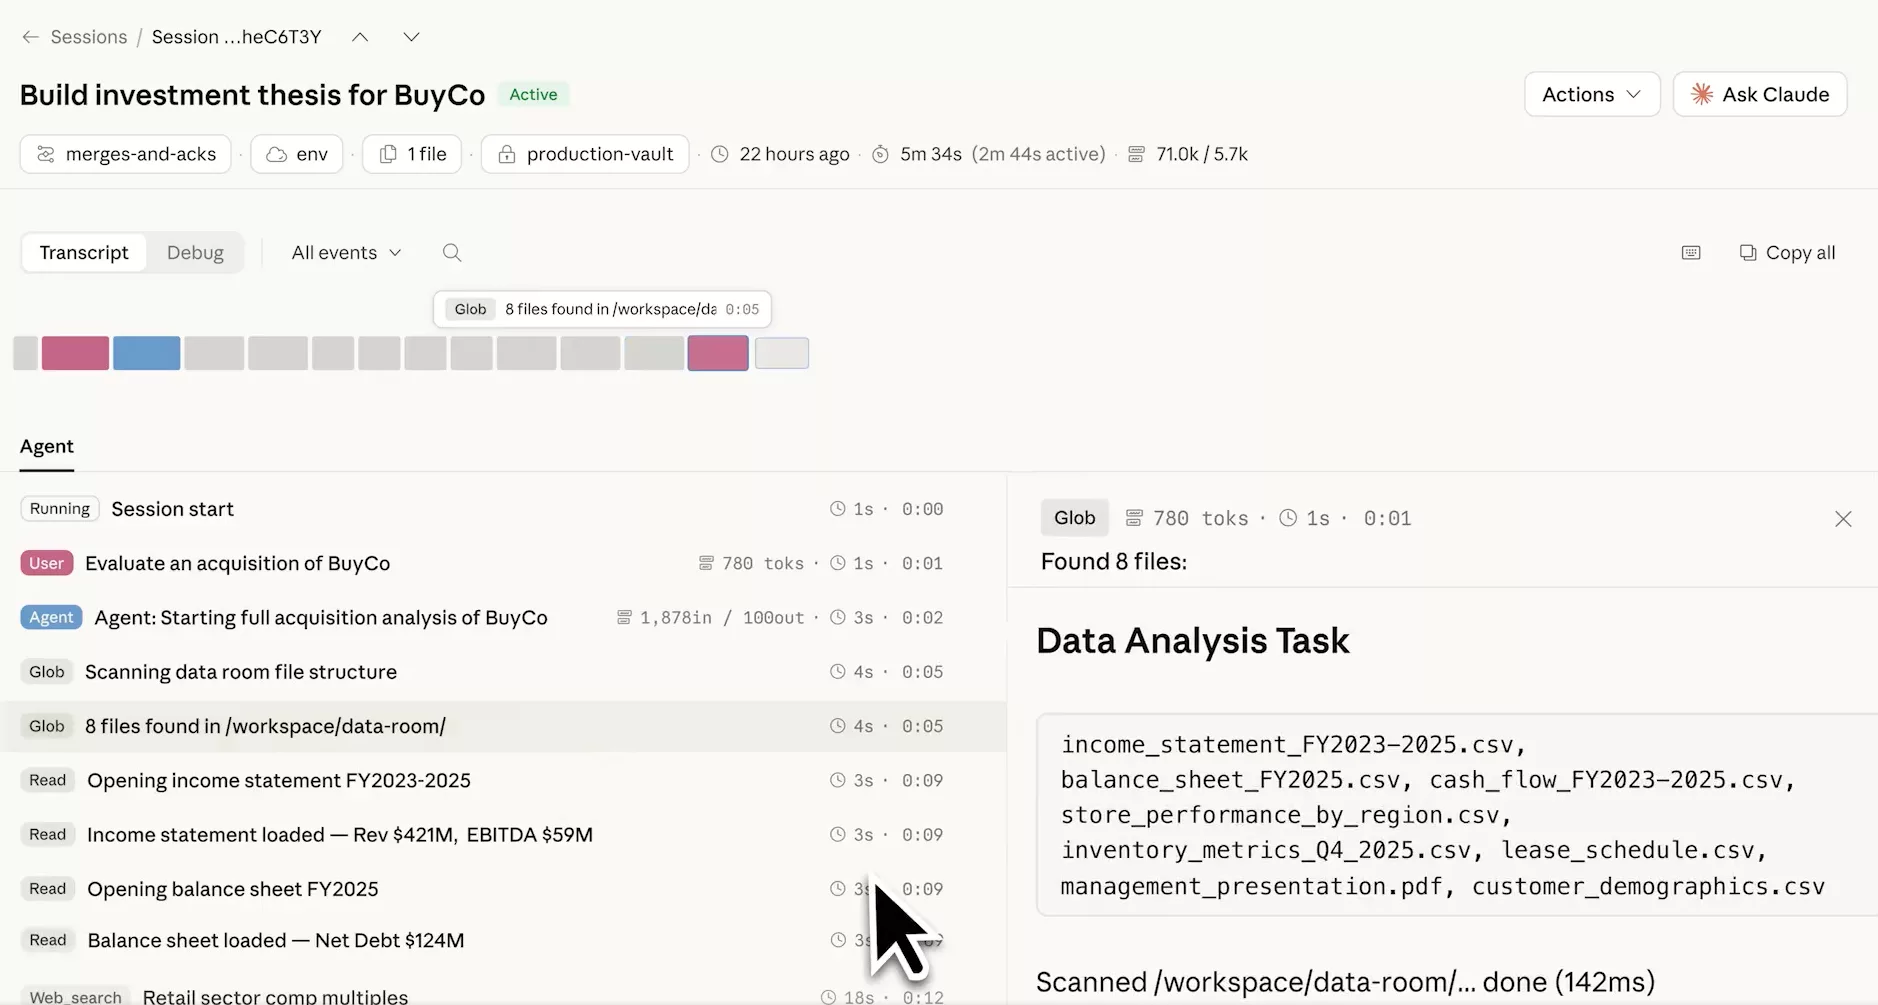The height and width of the screenshot is (1005, 1878).
Task: Switch to the Debug tab
Action: (x=195, y=253)
